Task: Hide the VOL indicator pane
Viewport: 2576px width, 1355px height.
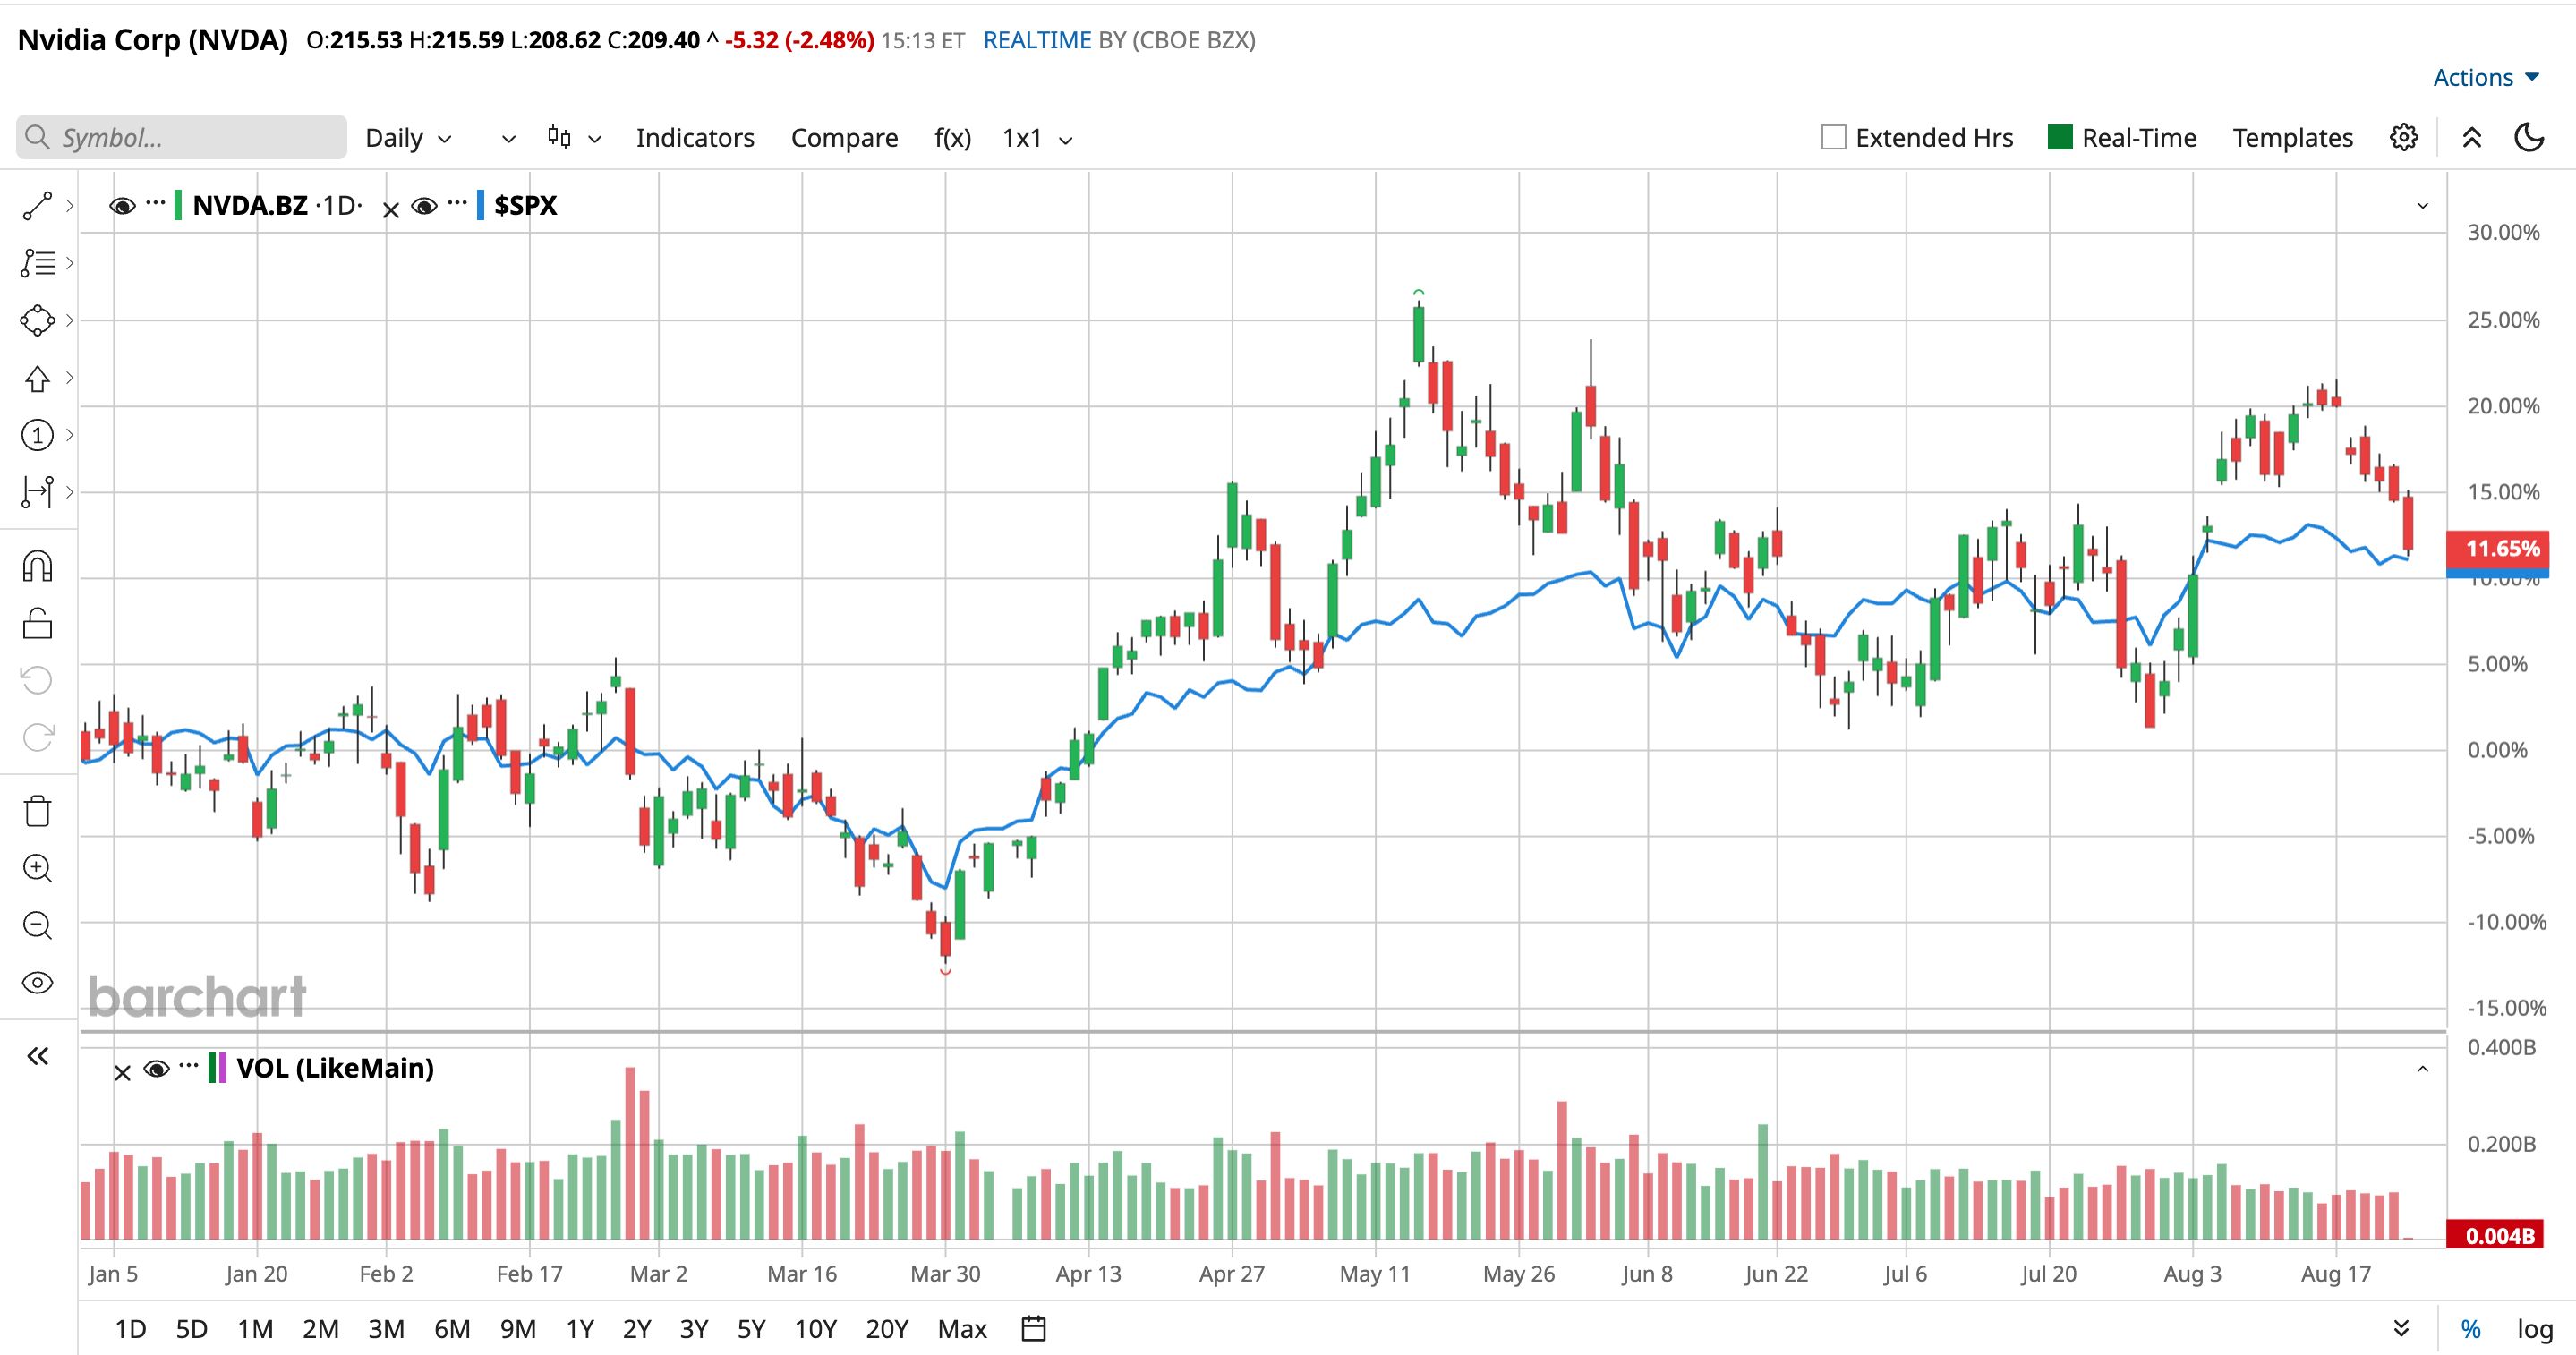Action: [156, 1069]
